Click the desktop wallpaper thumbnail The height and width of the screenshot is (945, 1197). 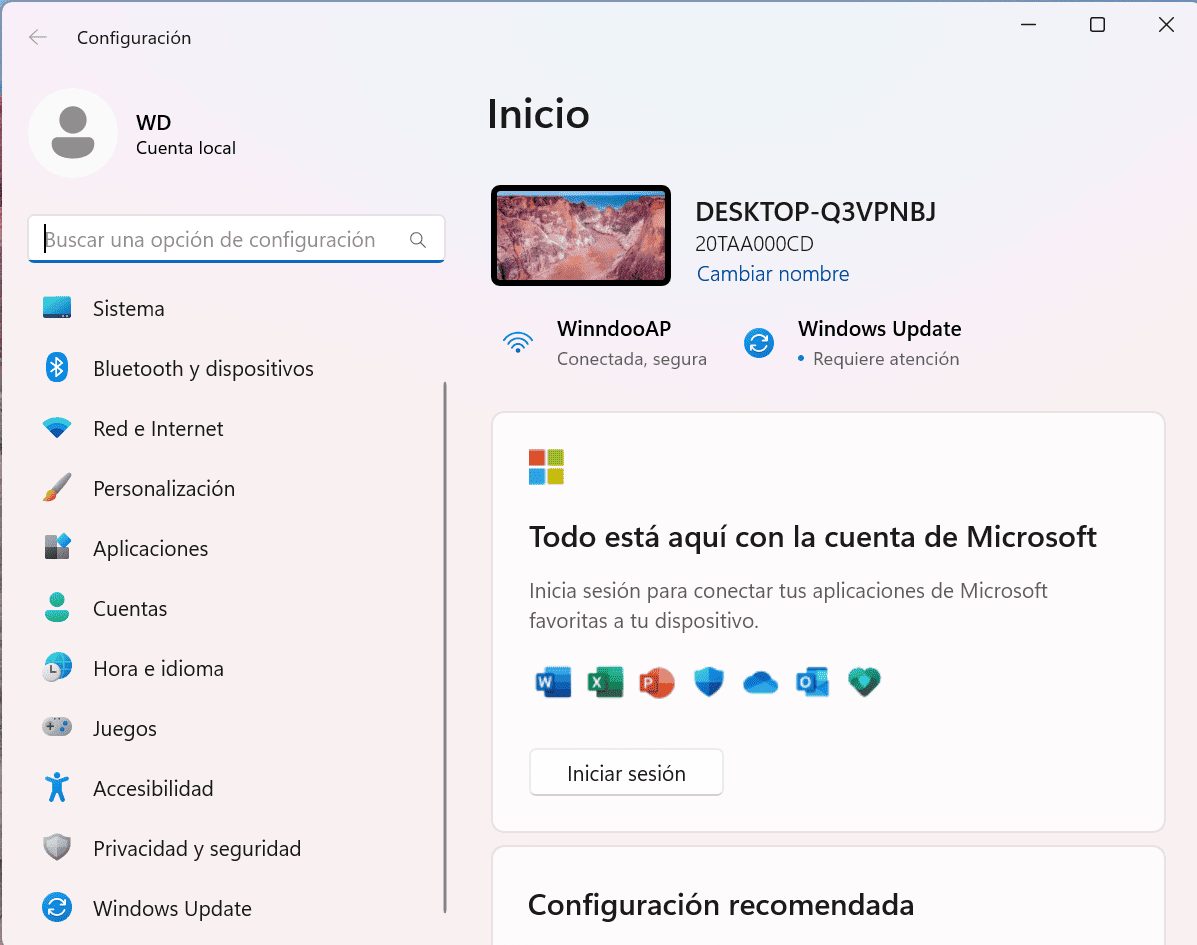[581, 235]
